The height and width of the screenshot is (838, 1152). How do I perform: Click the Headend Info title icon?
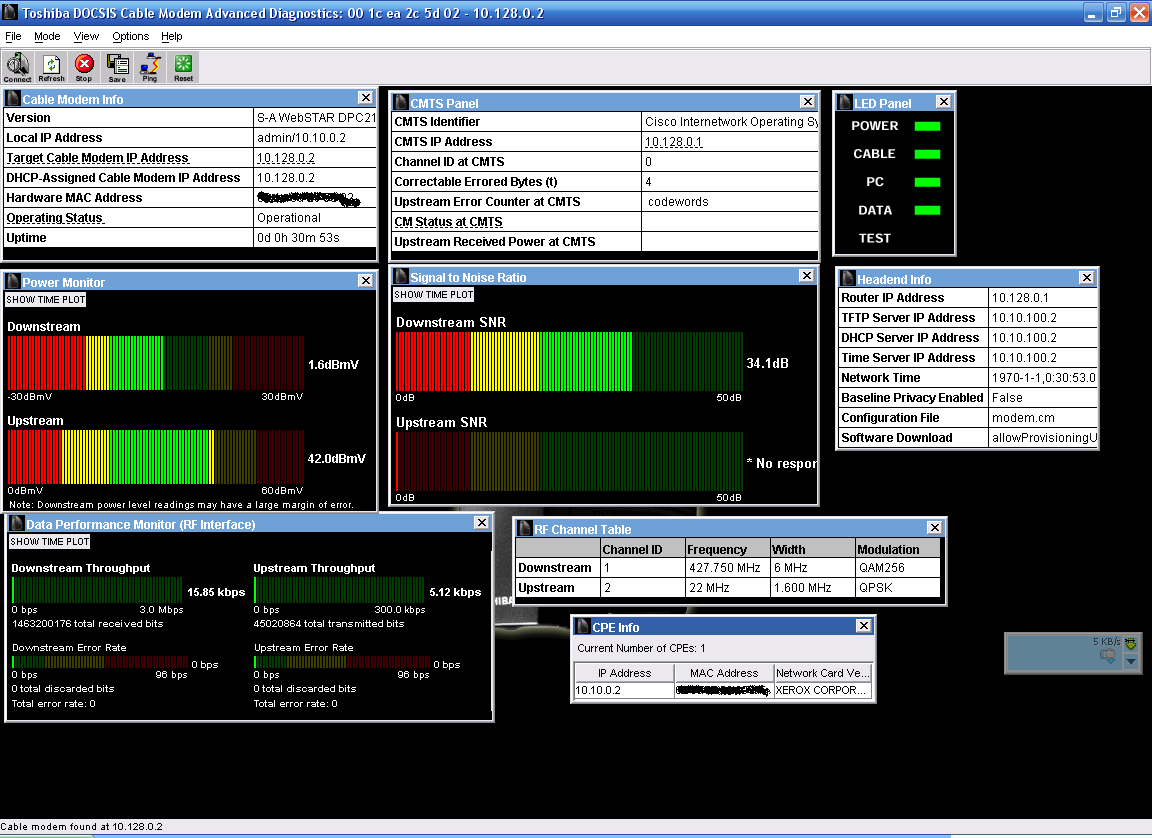click(848, 278)
